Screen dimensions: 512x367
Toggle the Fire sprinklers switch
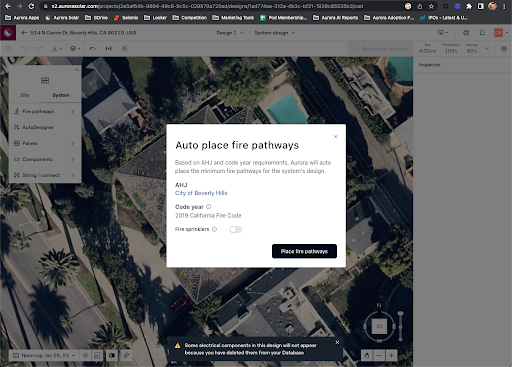click(236, 229)
